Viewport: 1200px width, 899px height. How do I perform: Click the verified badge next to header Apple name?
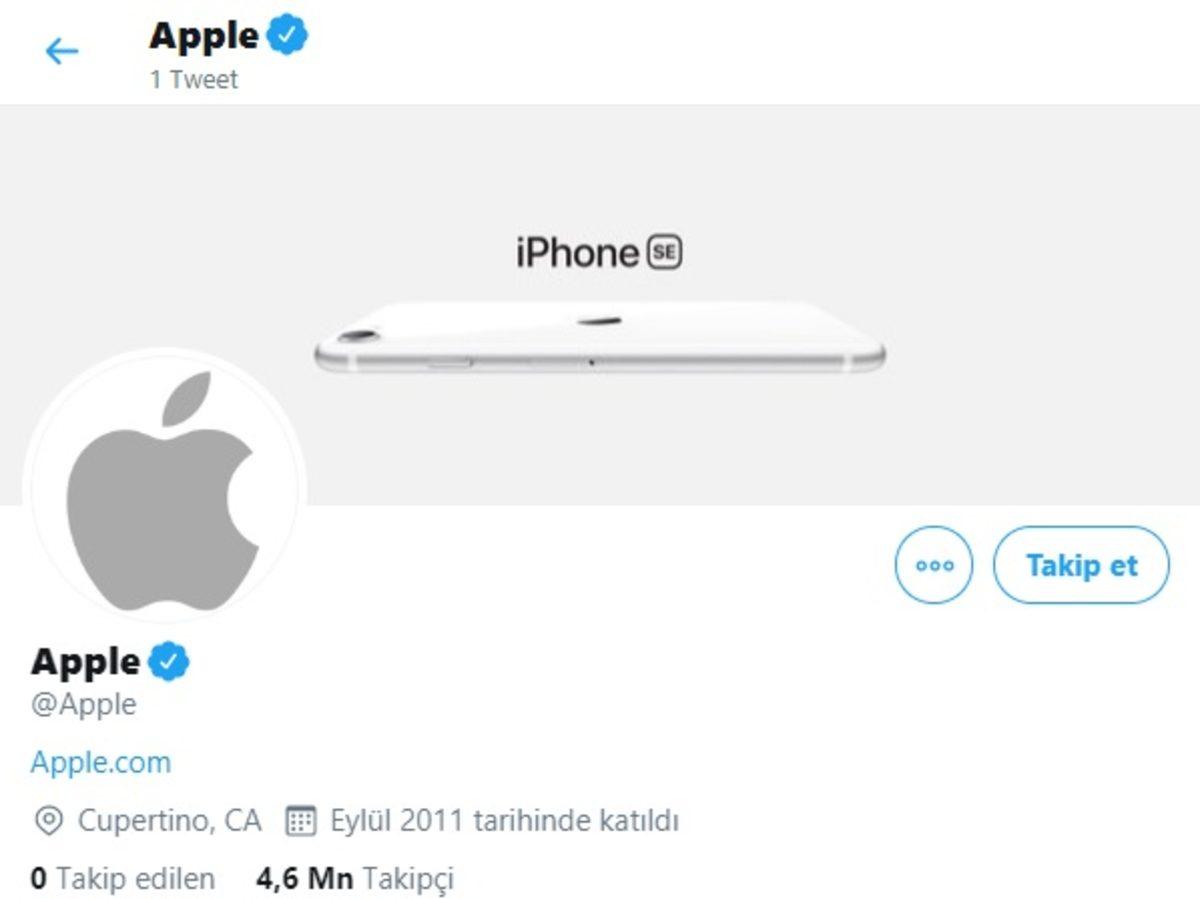(287, 34)
